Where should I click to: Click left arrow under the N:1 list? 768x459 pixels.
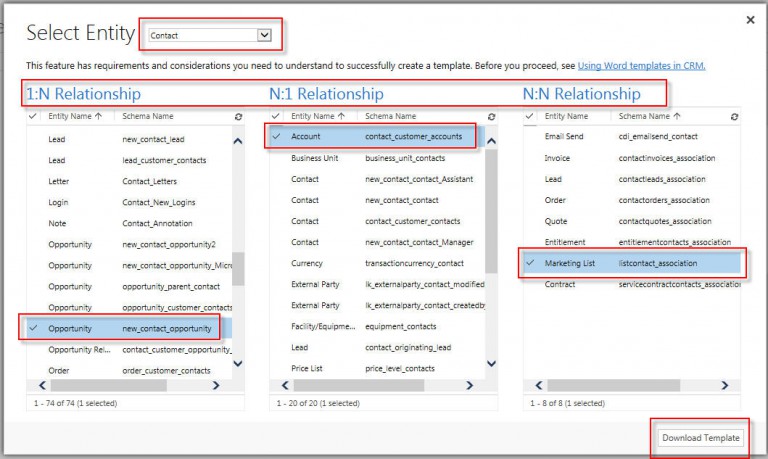coord(286,386)
